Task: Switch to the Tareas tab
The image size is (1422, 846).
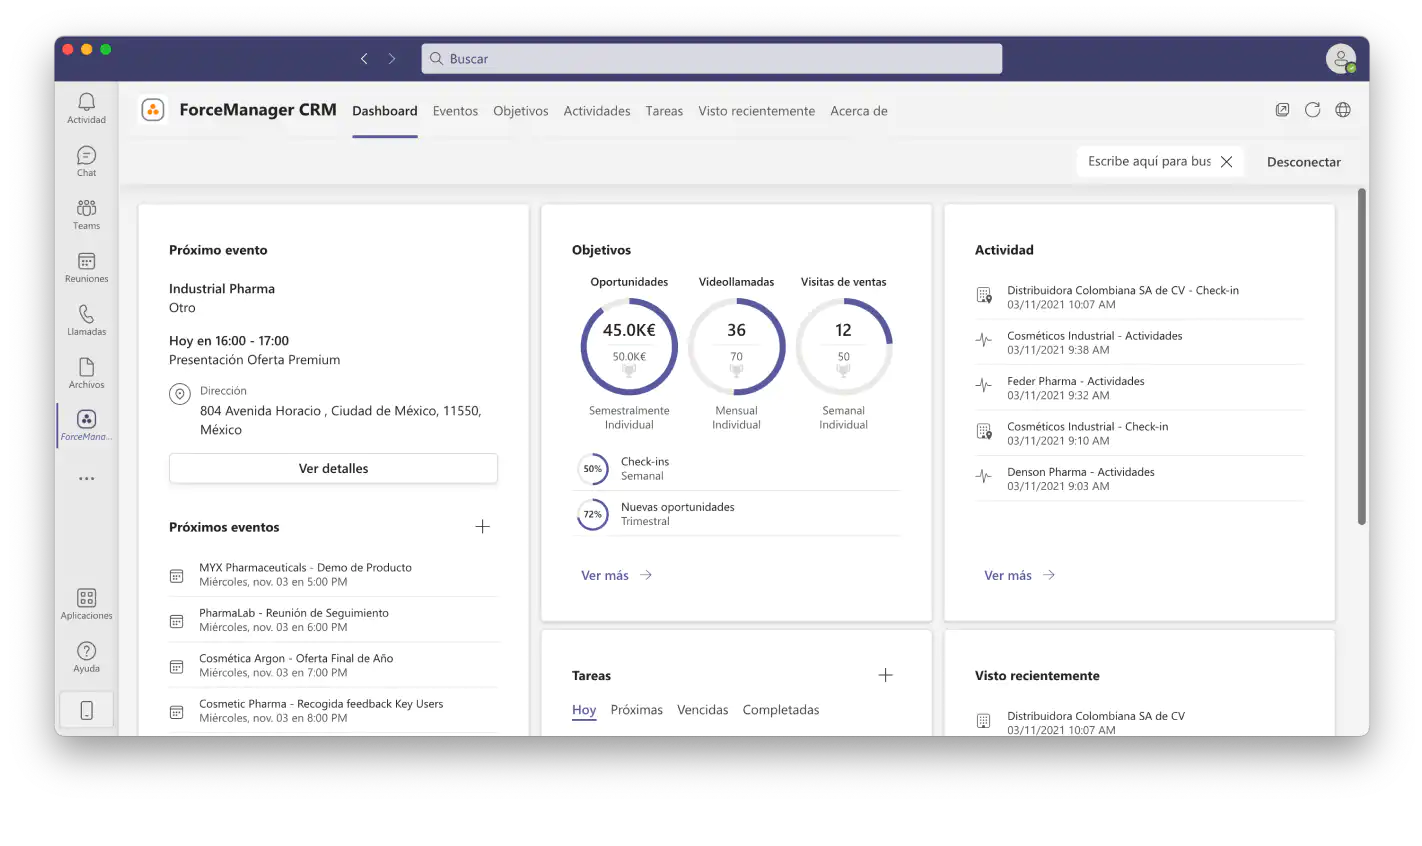Action: [x=664, y=111]
